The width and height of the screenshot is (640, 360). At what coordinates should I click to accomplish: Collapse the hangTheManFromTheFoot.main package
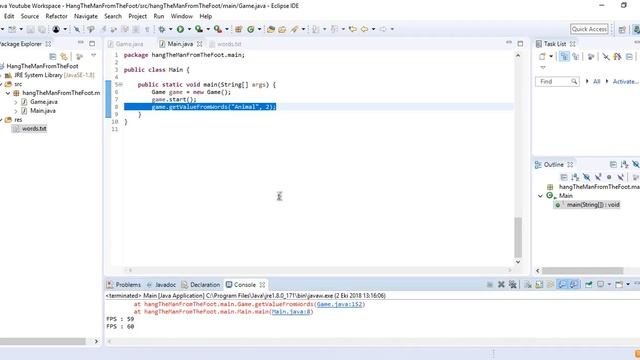coord(8,93)
